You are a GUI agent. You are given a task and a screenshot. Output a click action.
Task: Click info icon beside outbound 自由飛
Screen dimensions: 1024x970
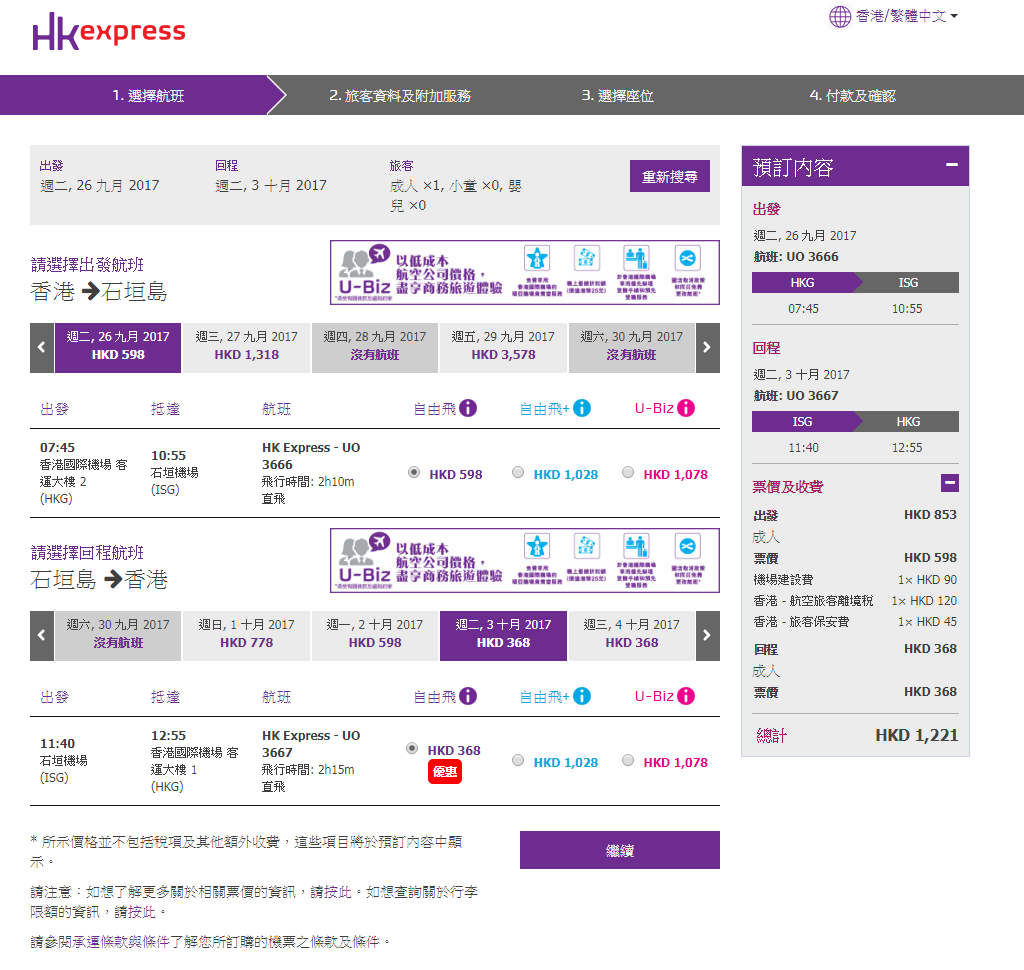pos(468,408)
